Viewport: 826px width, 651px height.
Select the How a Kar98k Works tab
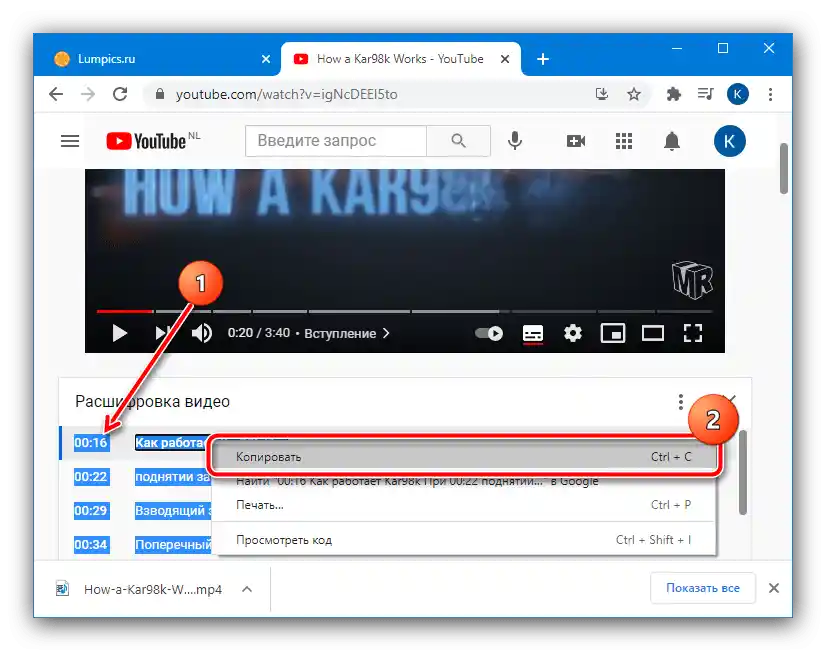pyautogui.click(x=400, y=59)
